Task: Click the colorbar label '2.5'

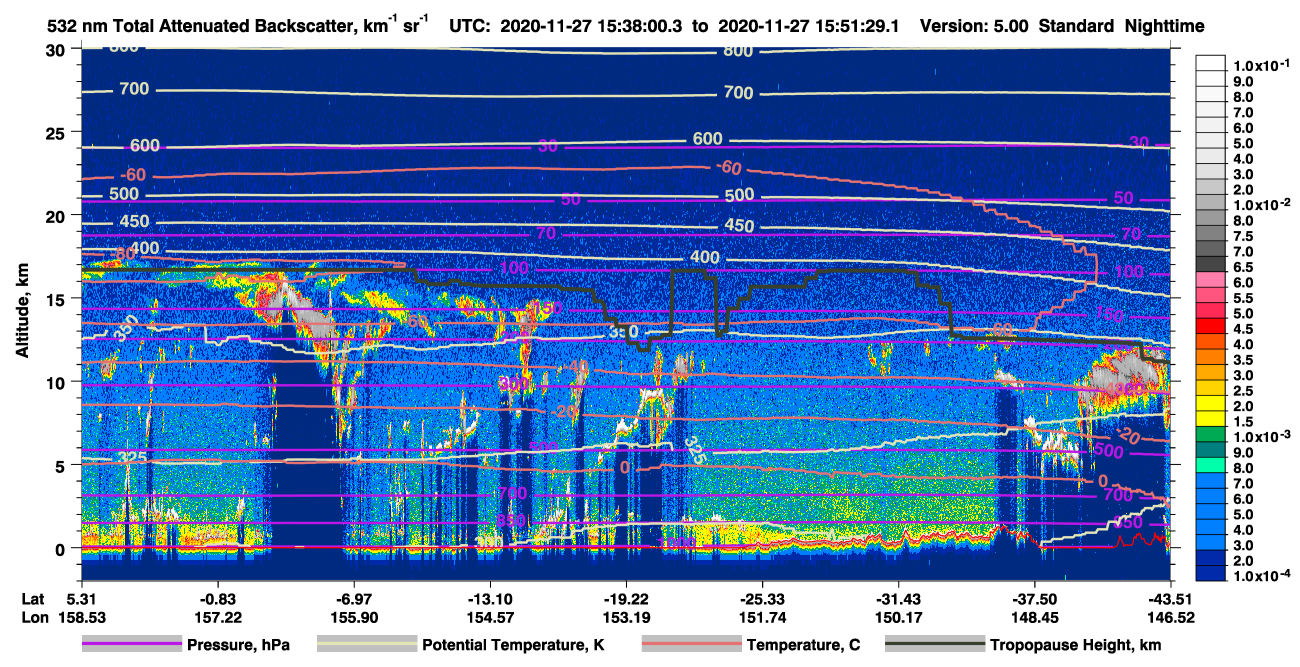Action: tap(1243, 391)
